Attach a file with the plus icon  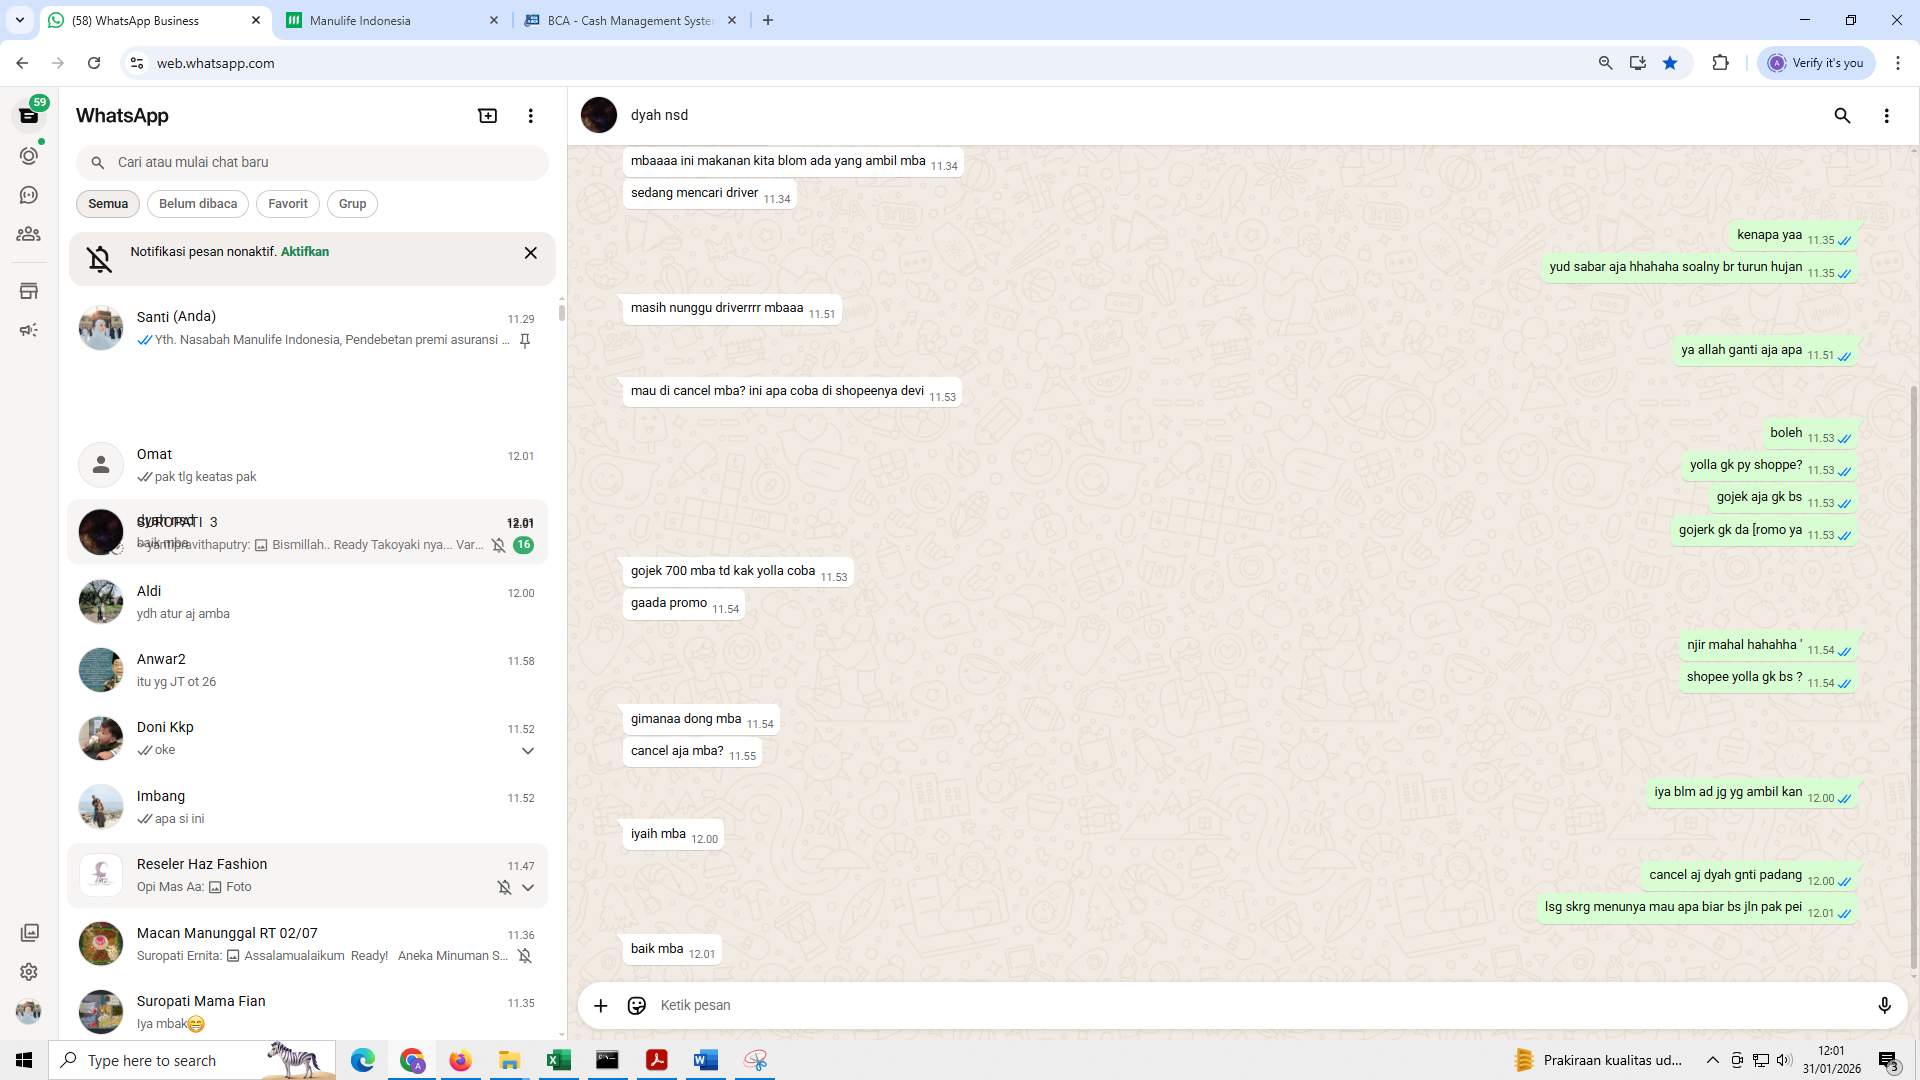(x=600, y=1005)
